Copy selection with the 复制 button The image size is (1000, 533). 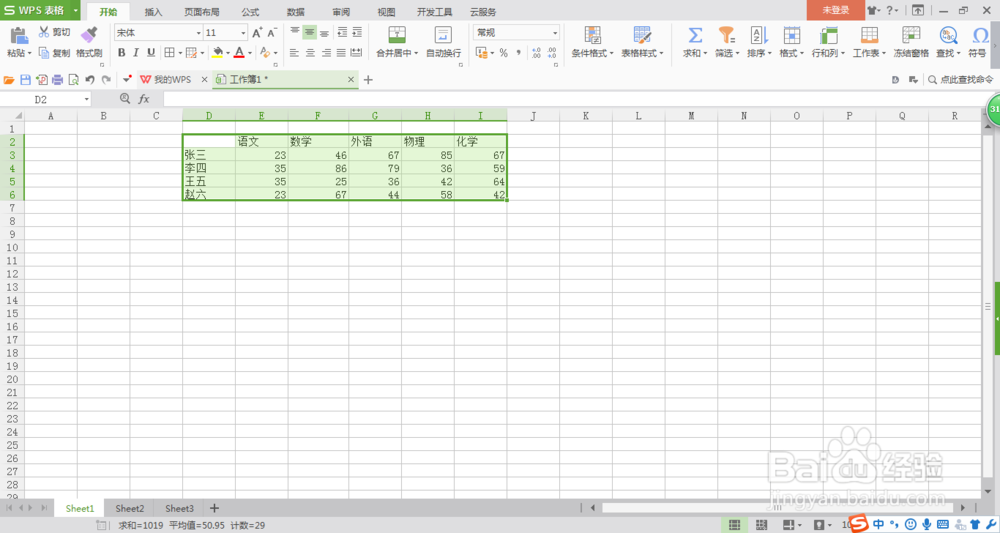point(54,53)
